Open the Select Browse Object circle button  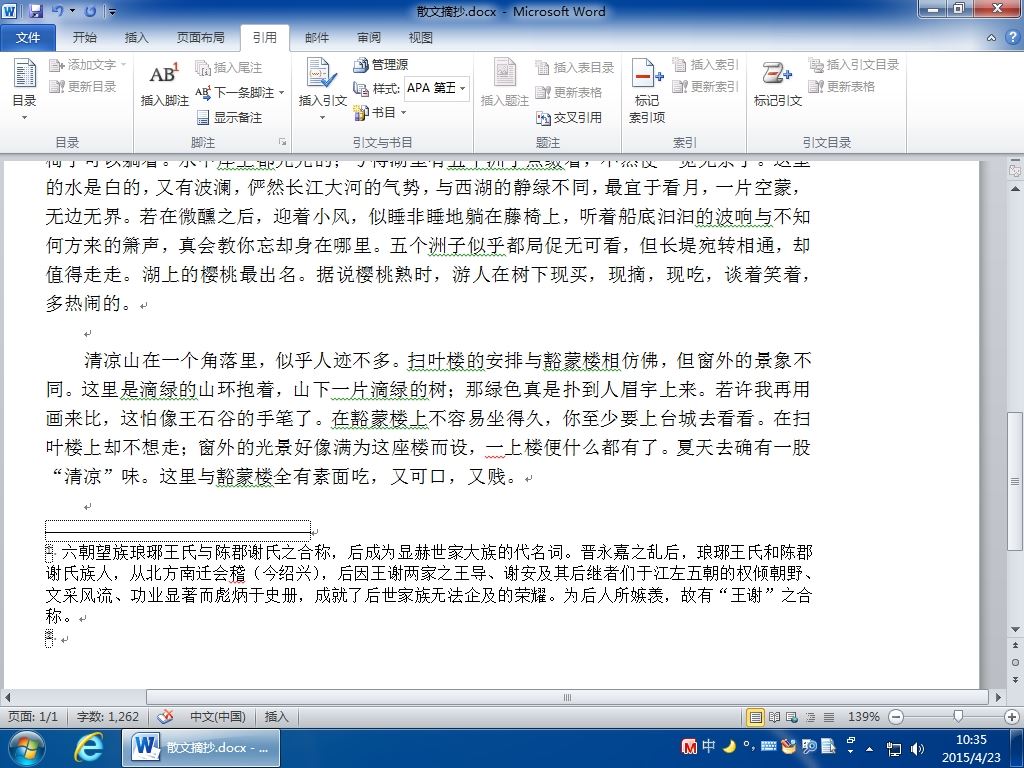pyautogui.click(x=1015, y=662)
